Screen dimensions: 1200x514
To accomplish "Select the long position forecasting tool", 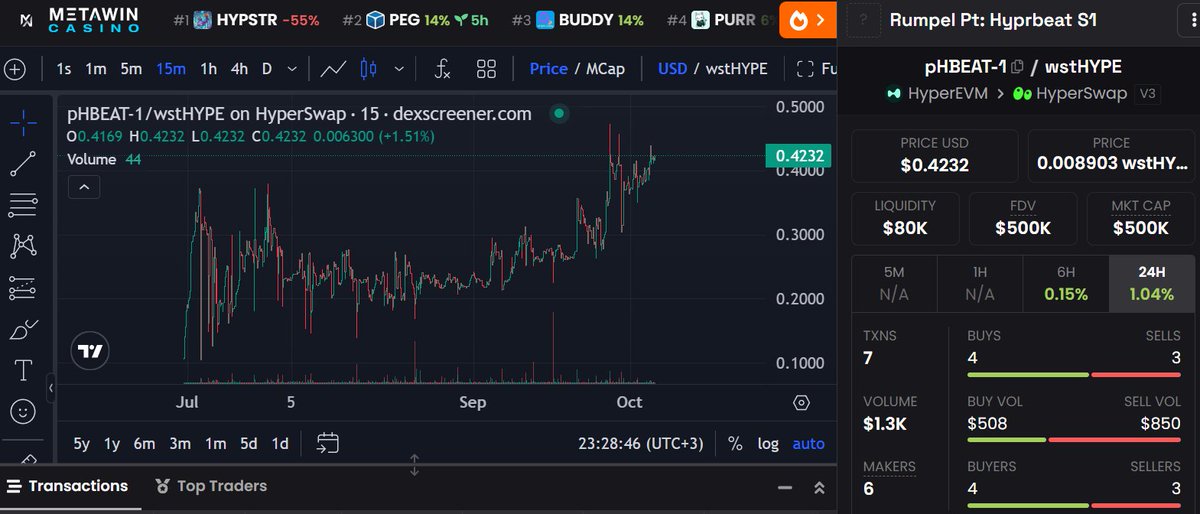I will (x=23, y=288).
